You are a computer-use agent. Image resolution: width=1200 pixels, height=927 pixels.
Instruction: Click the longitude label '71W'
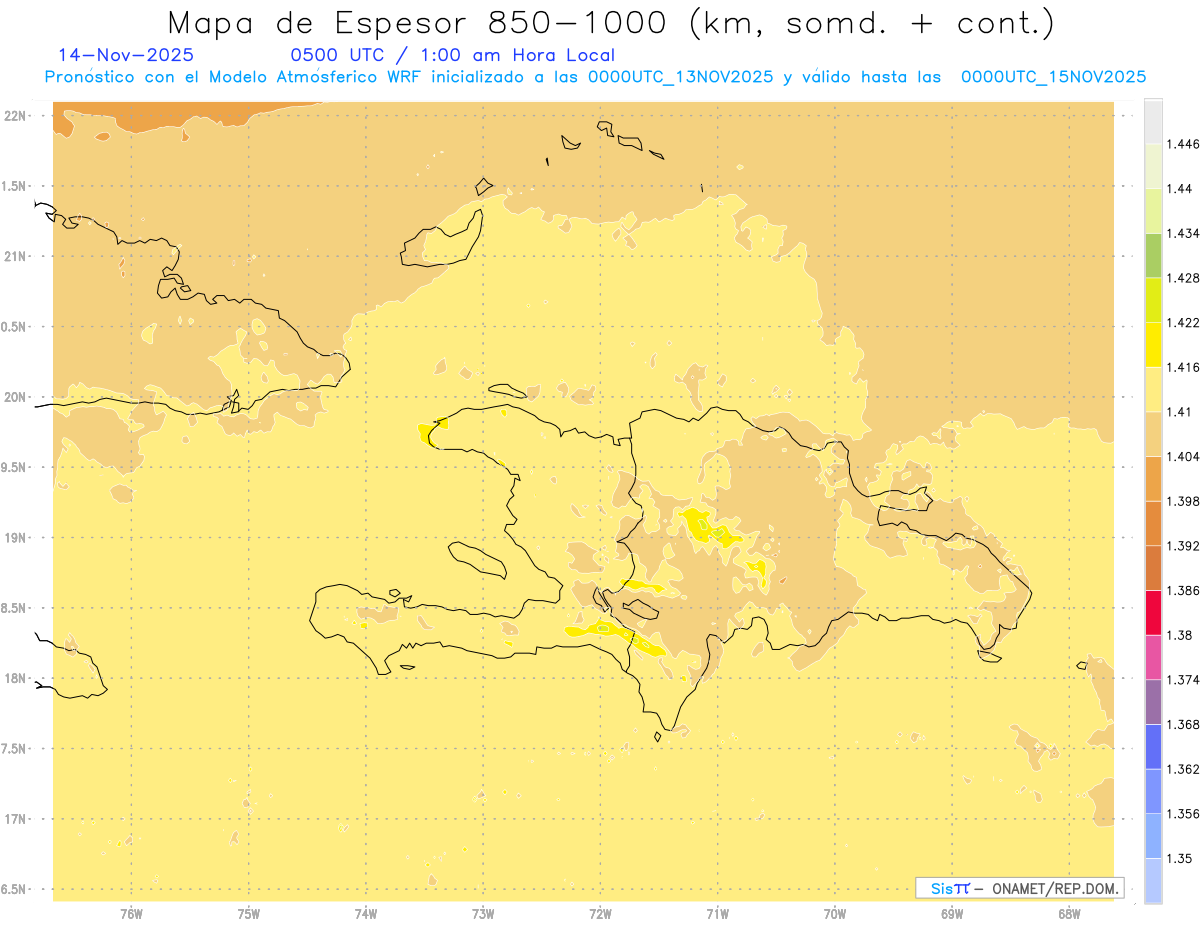[717, 914]
